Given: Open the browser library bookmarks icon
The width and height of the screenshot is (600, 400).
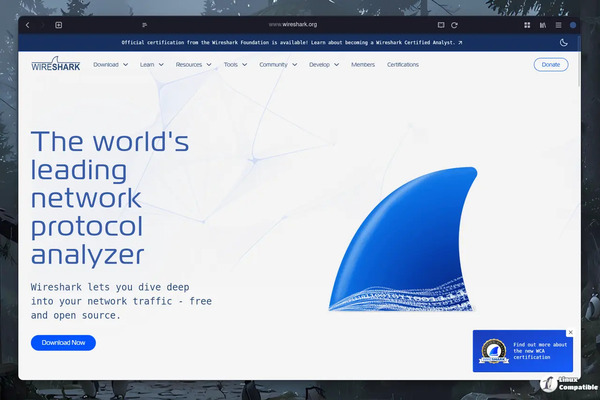Looking at the screenshot, I should point(542,24).
